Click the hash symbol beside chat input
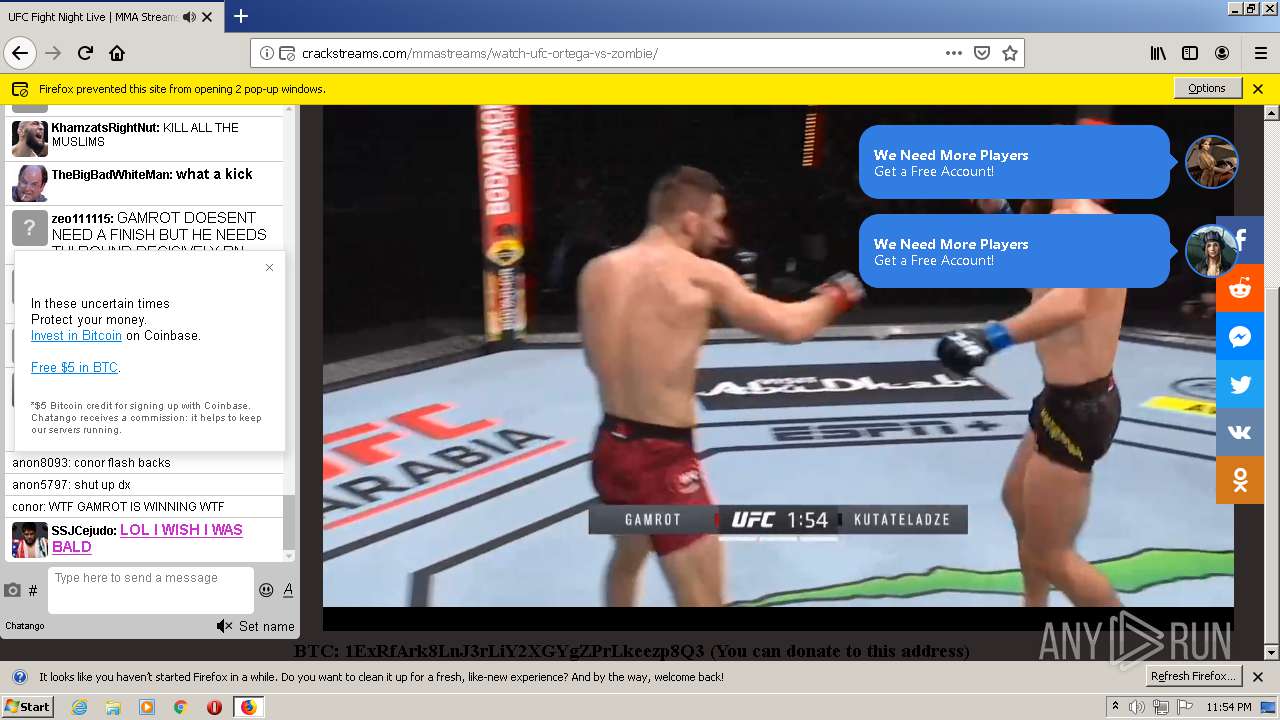This screenshot has width=1280, height=720. point(33,591)
